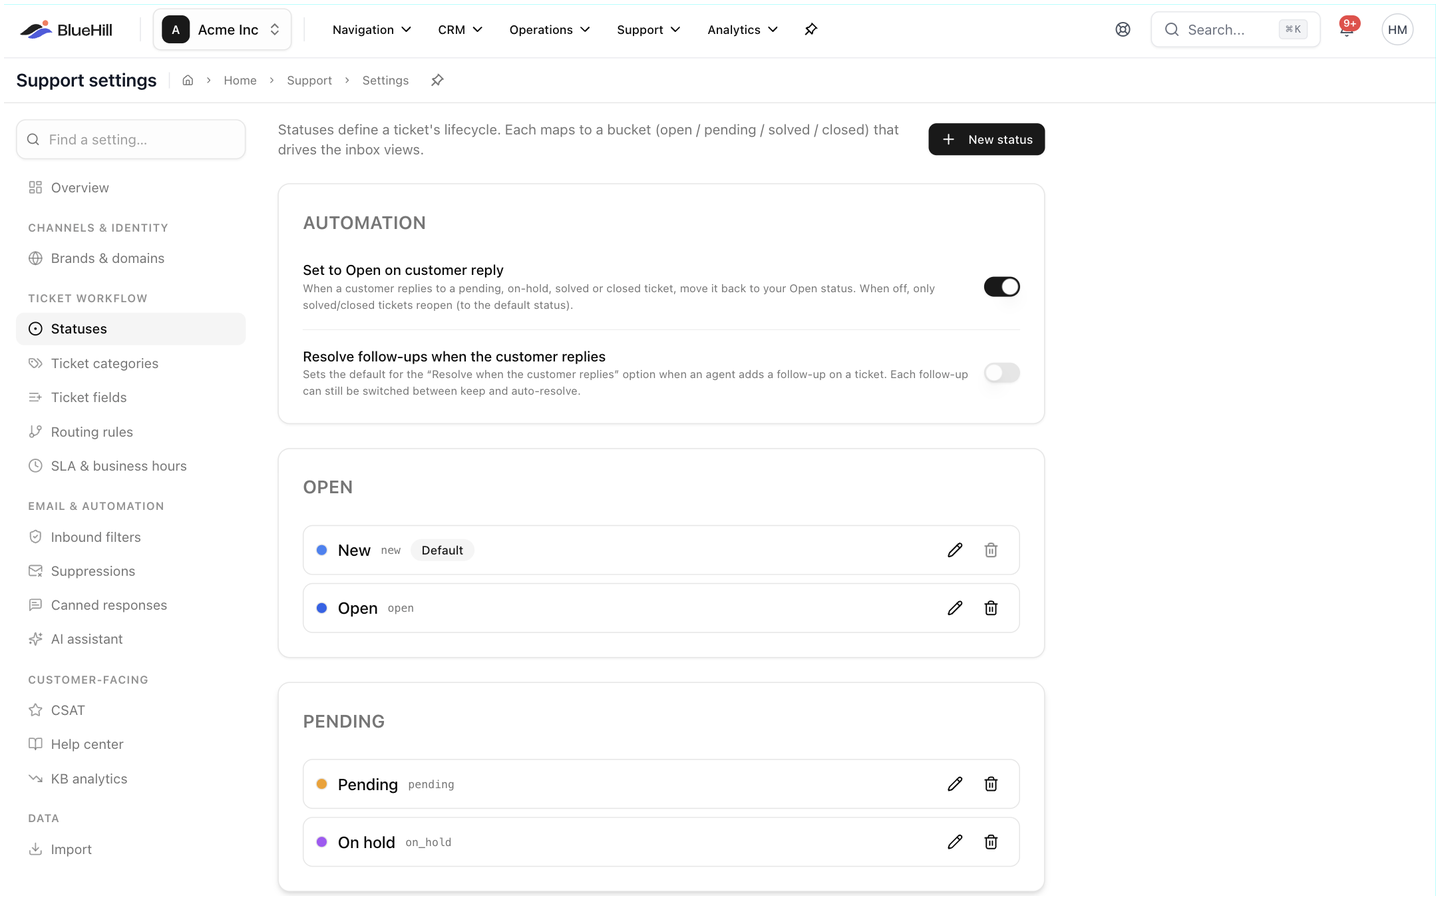Click the BlueHill logo
This screenshot has width=1440, height=900.
coord(66,29)
